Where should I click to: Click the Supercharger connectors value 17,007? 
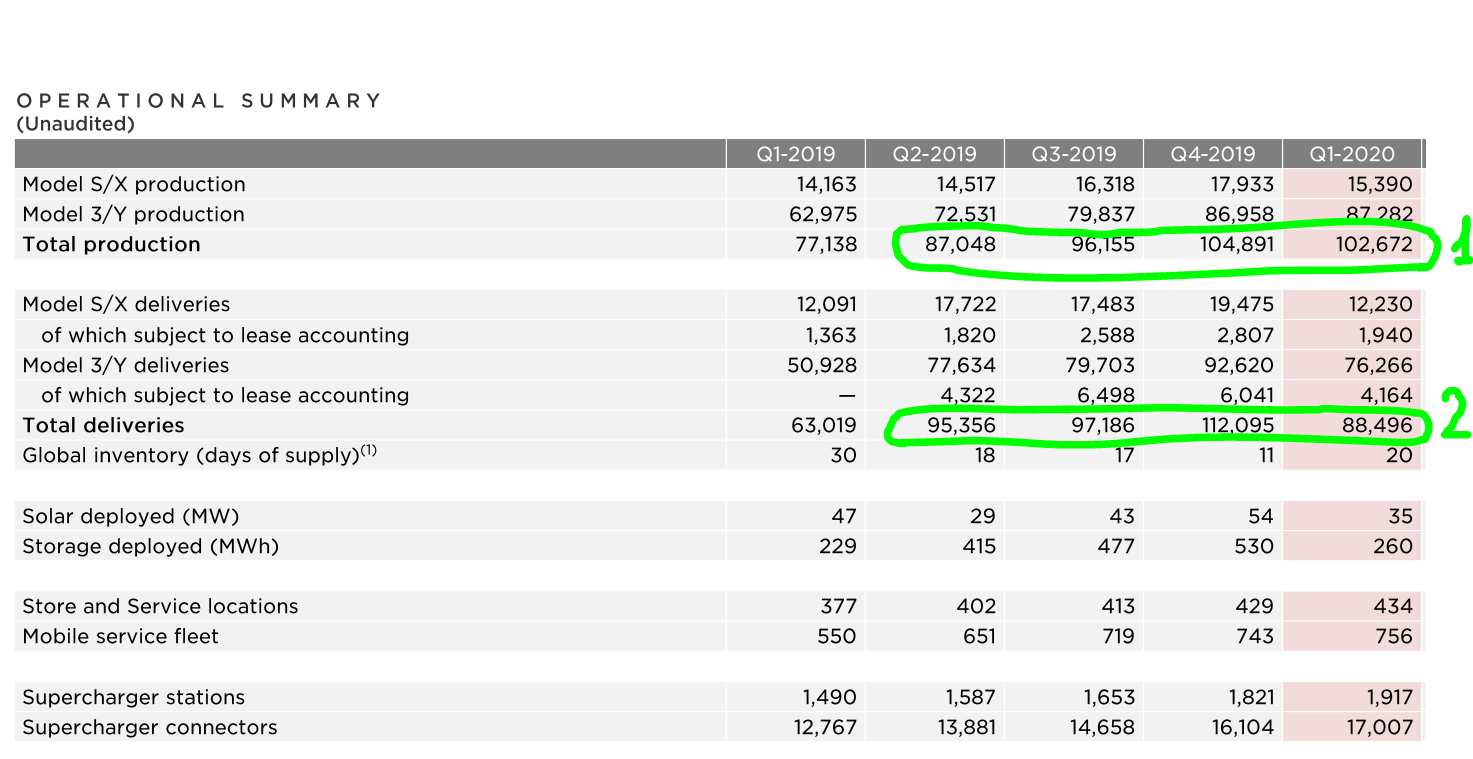point(1380,727)
